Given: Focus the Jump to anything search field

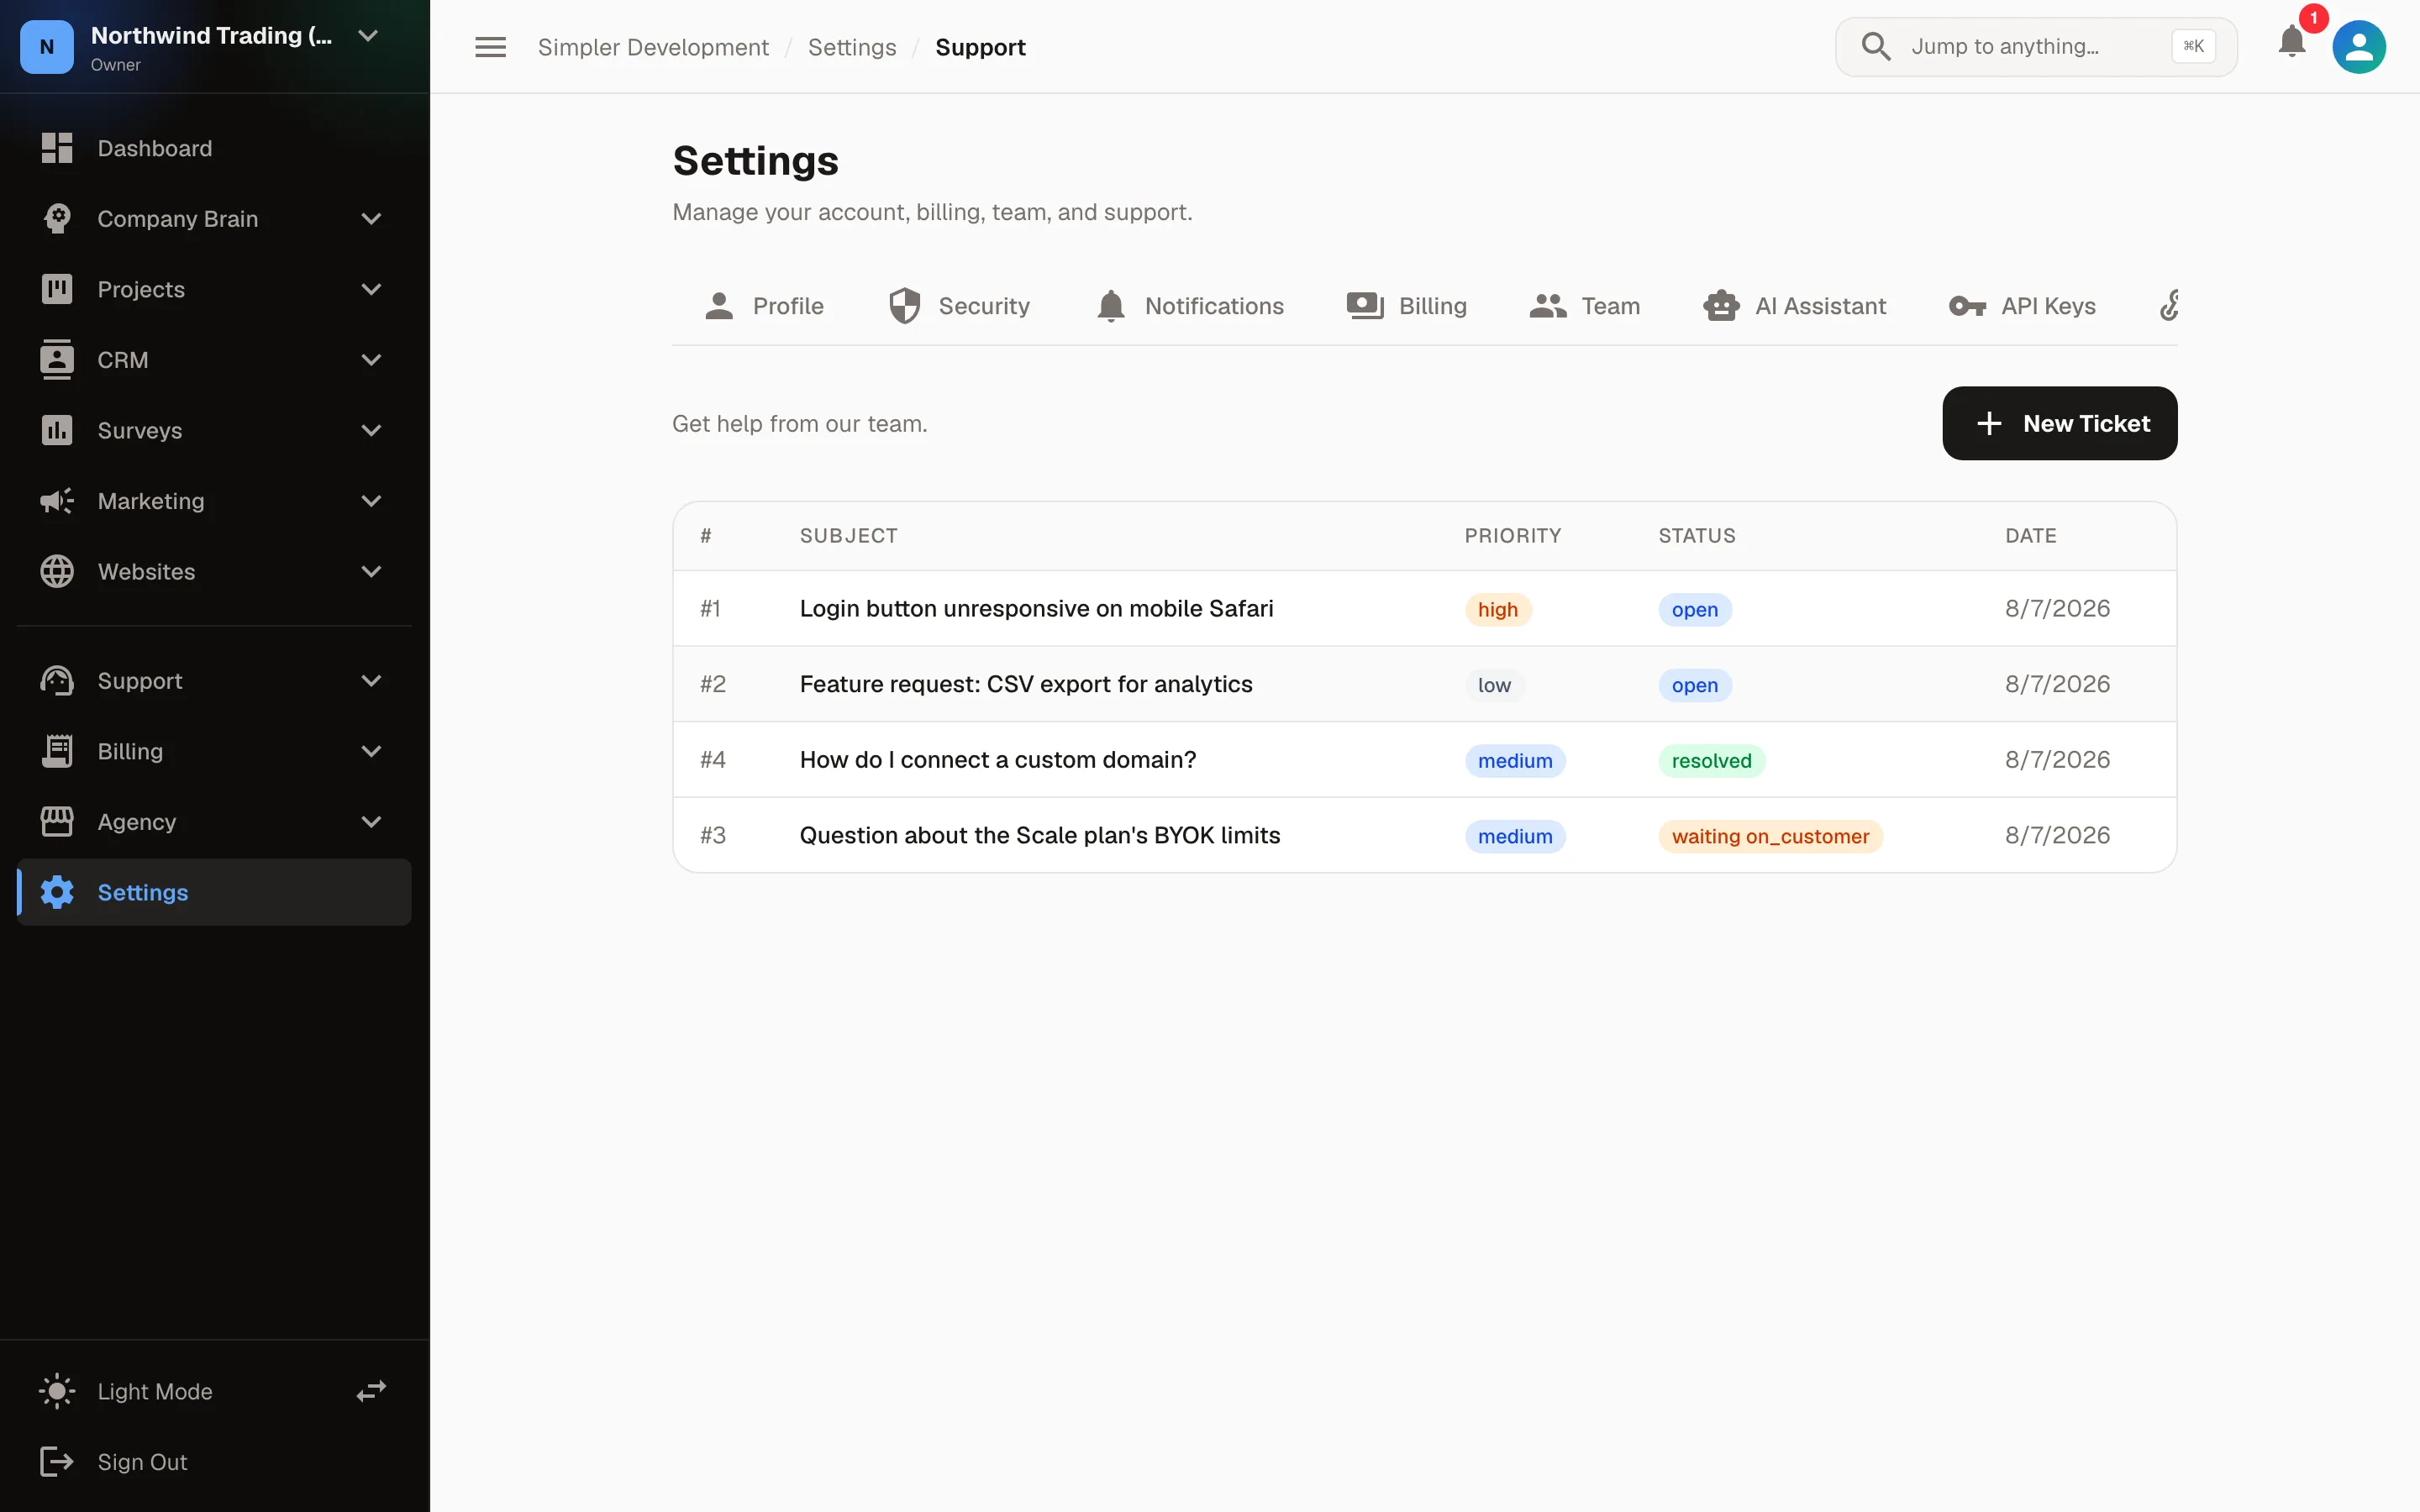Looking at the screenshot, I should [x=2036, y=46].
